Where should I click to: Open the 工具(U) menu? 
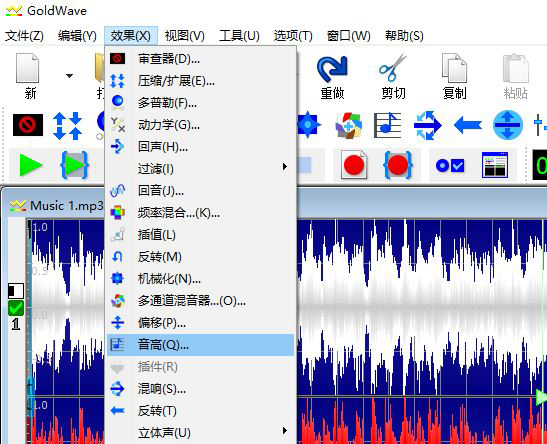pos(239,36)
